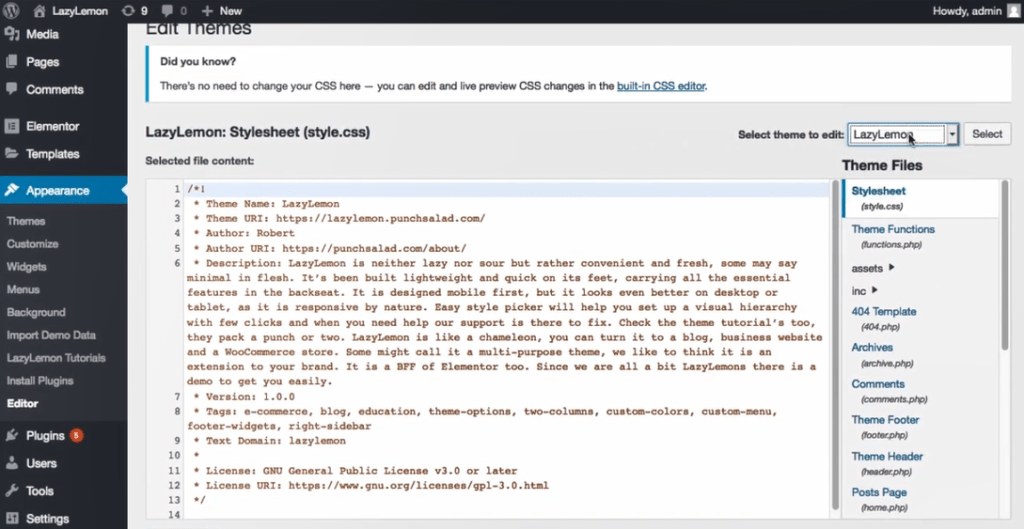Screen dimensions: 1024x529
Task: Click the Plugins update badge showing 5
Action: click(76, 435)
